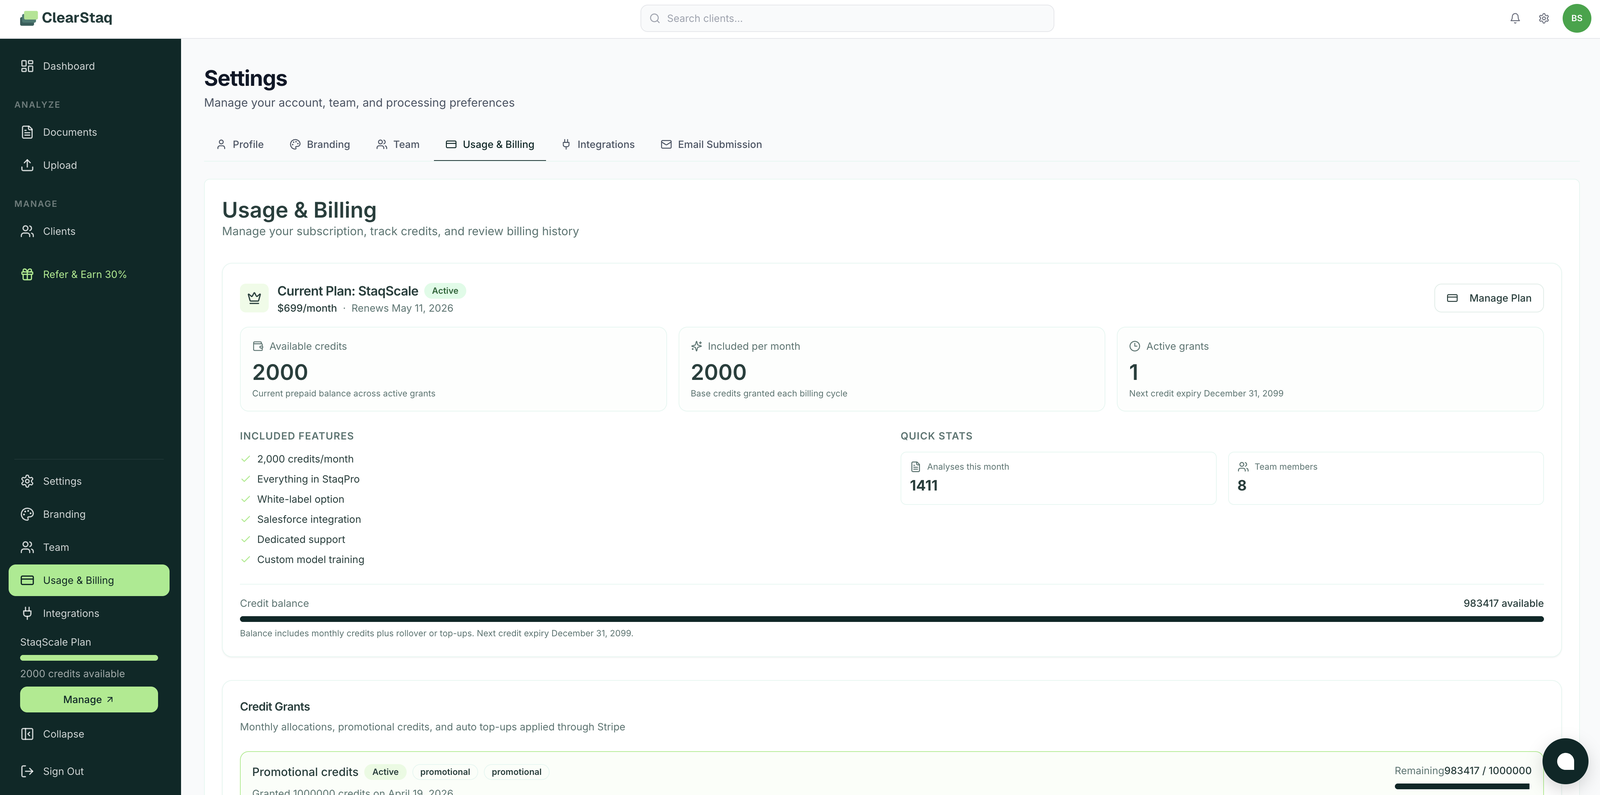Click the search magnifier icon
Viewport: 1600px width, 795px height.
[x=655, y=18]
